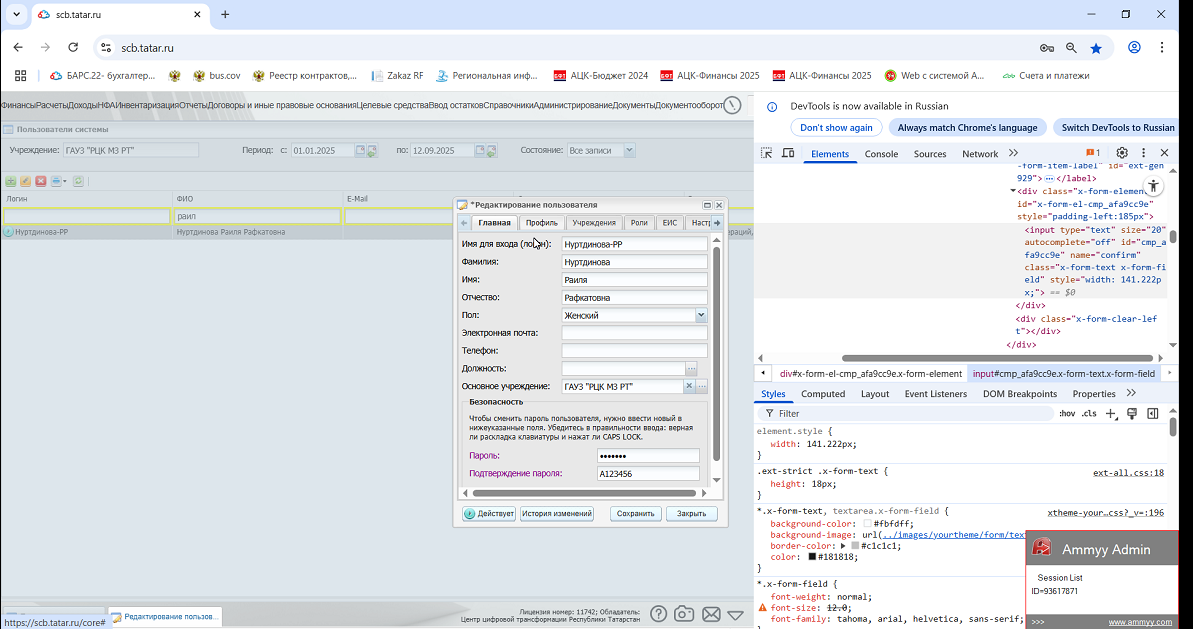Activate the DevTools element inspector picker icon
This screenshot has width=1193, height=629.
[x=766, y=153]
